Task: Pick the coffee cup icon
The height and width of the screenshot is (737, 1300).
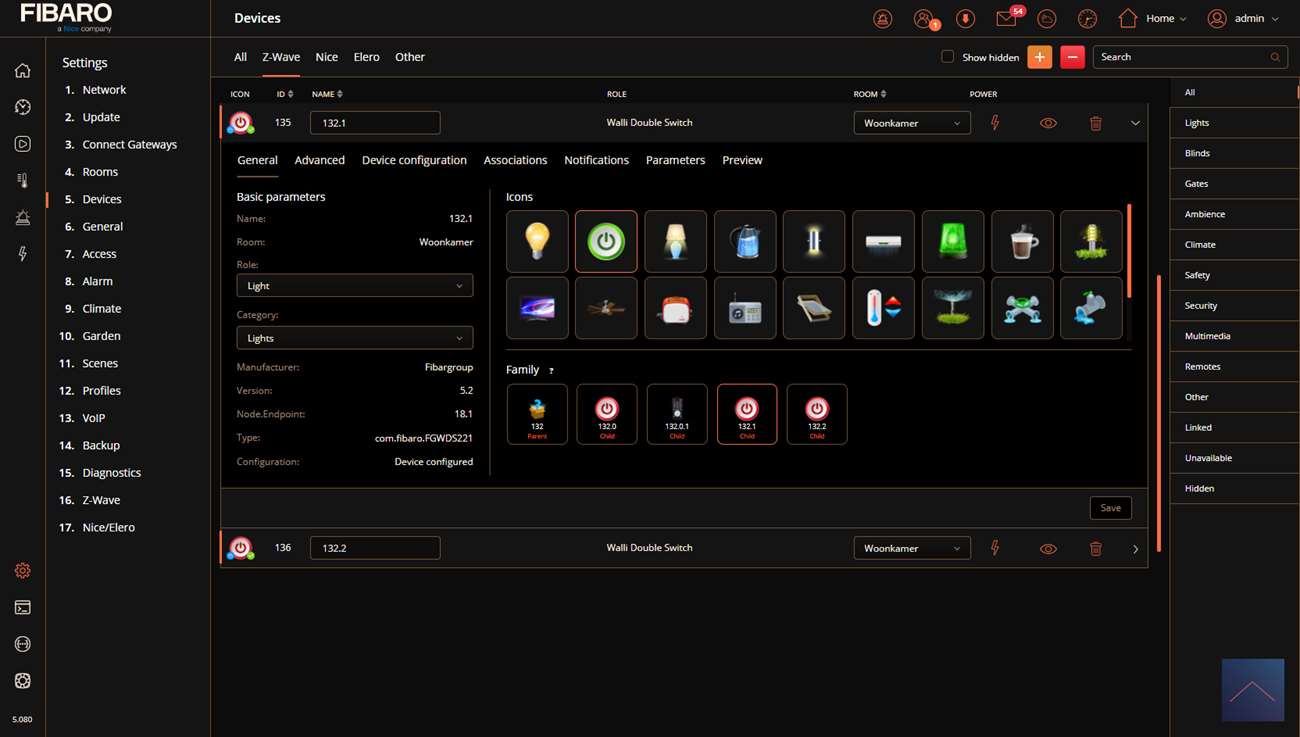Action: (1022, 242)
